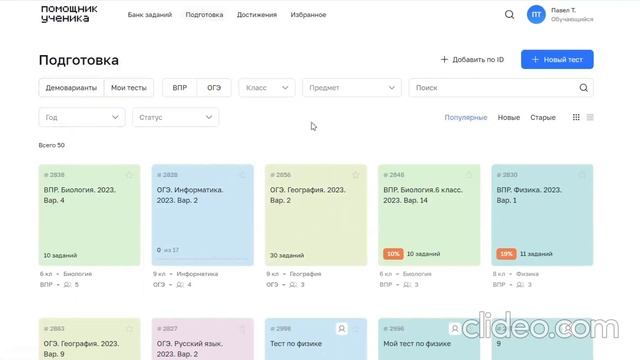This screenshot has width=640, height=360.
Task: Open card ОГЭ. Русский язык. 2023. Вар. 2
Action: click(202, 339)
